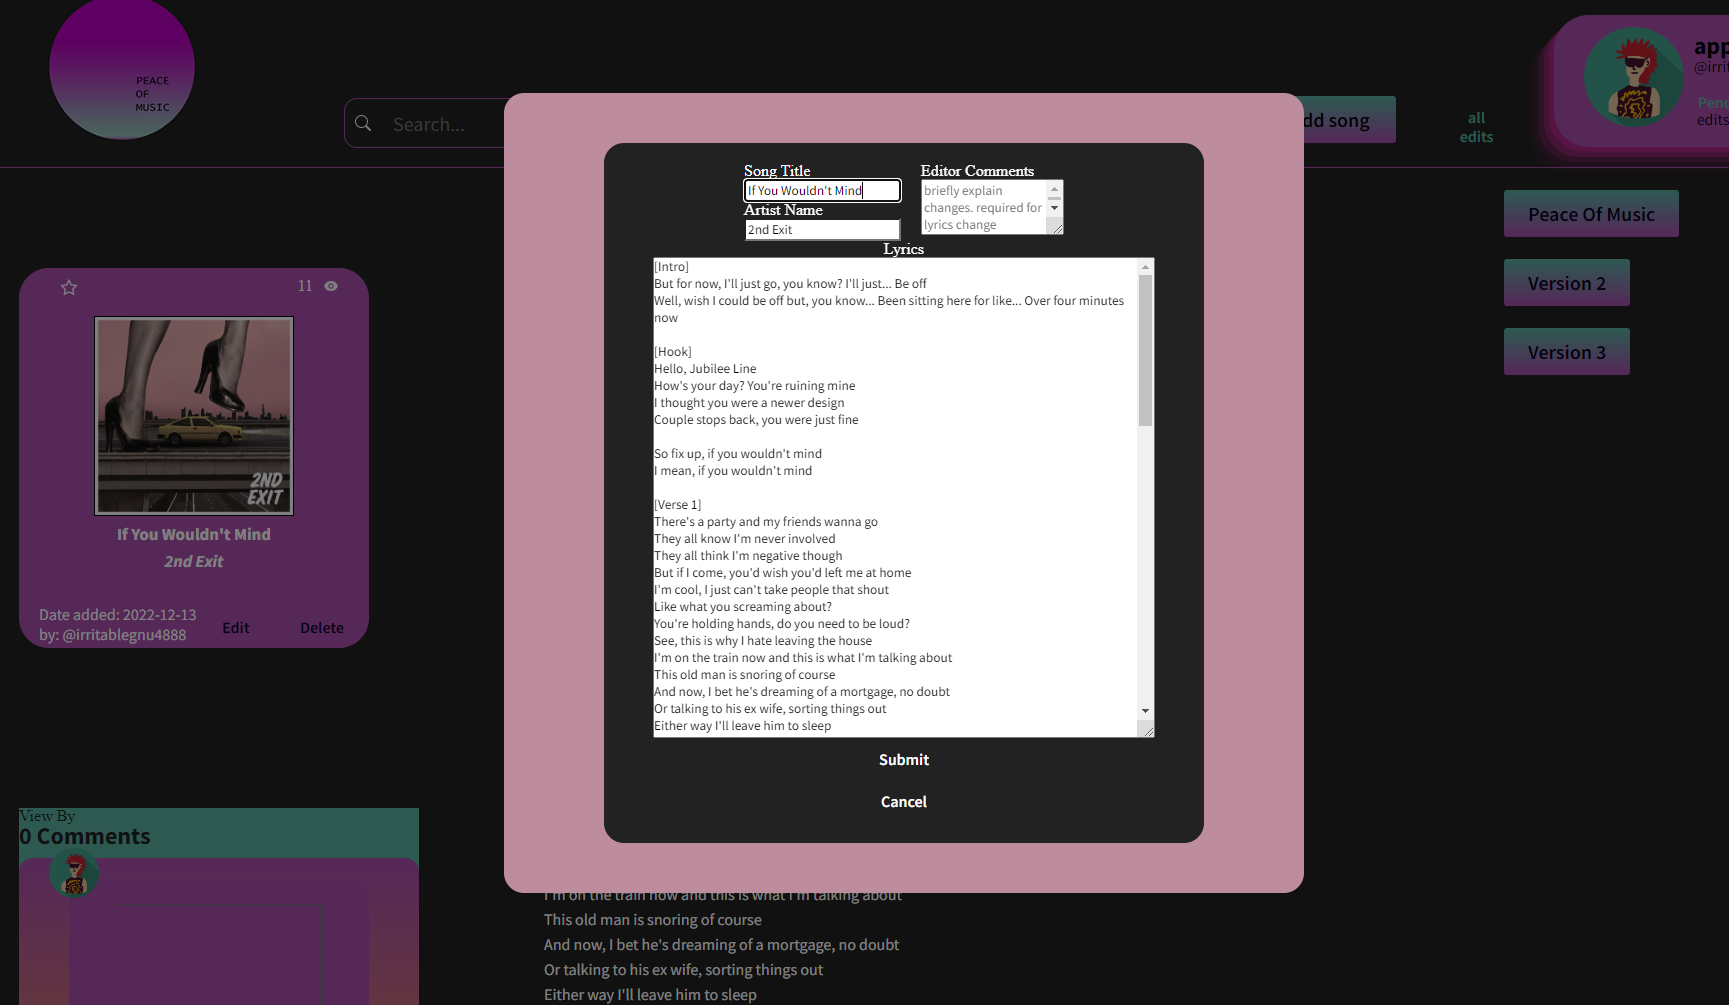Open the Peace of Music logo
1729x1005 pixels.
pos(121,69)
